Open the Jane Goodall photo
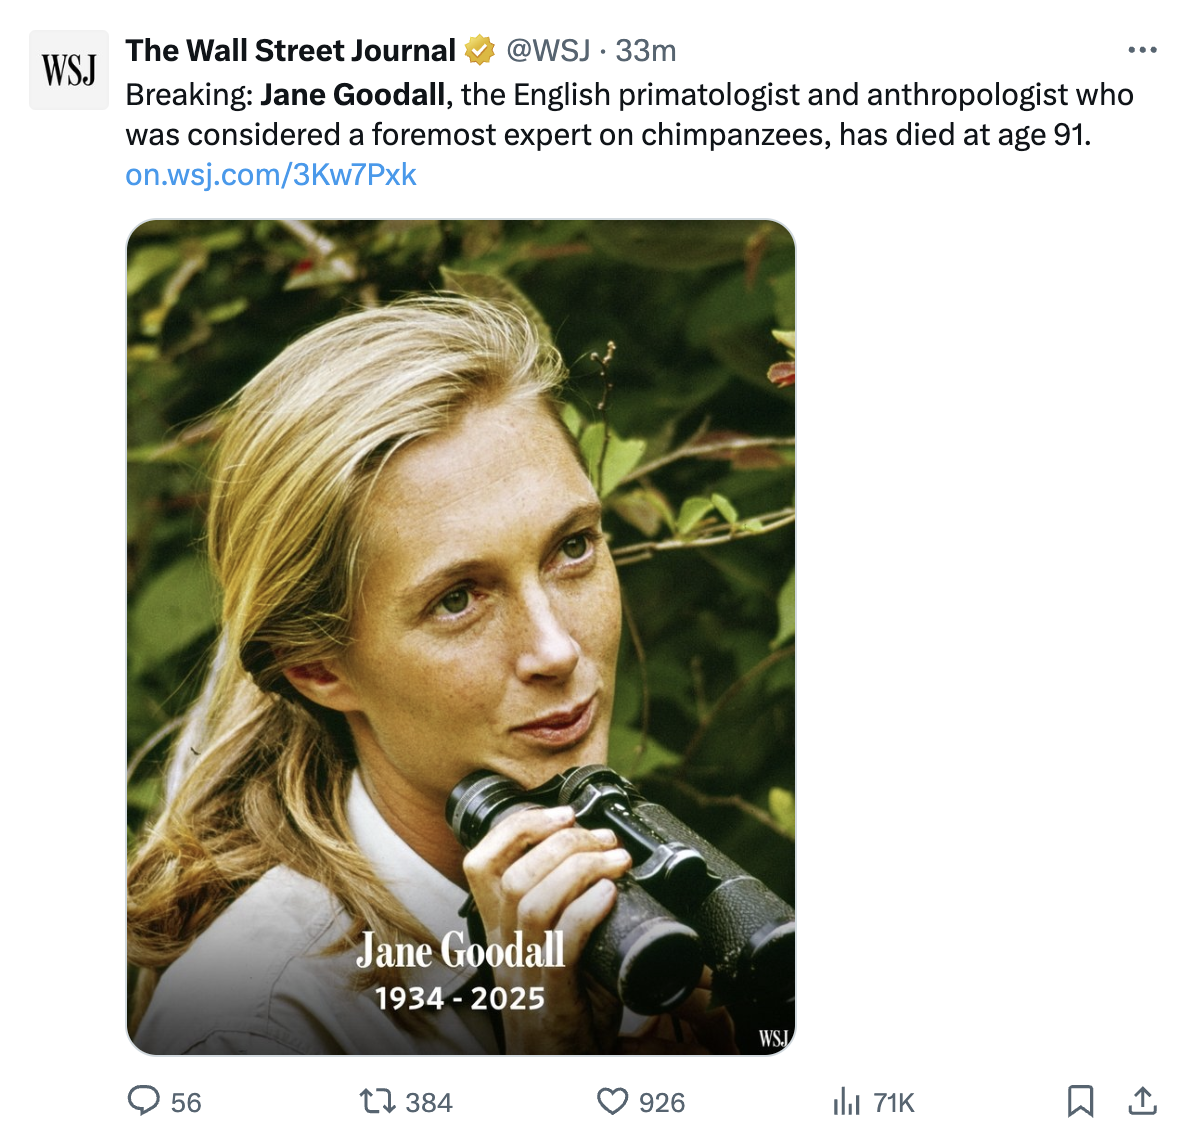The height and width of the screenshot is (1142, 1192). (460, 600)
